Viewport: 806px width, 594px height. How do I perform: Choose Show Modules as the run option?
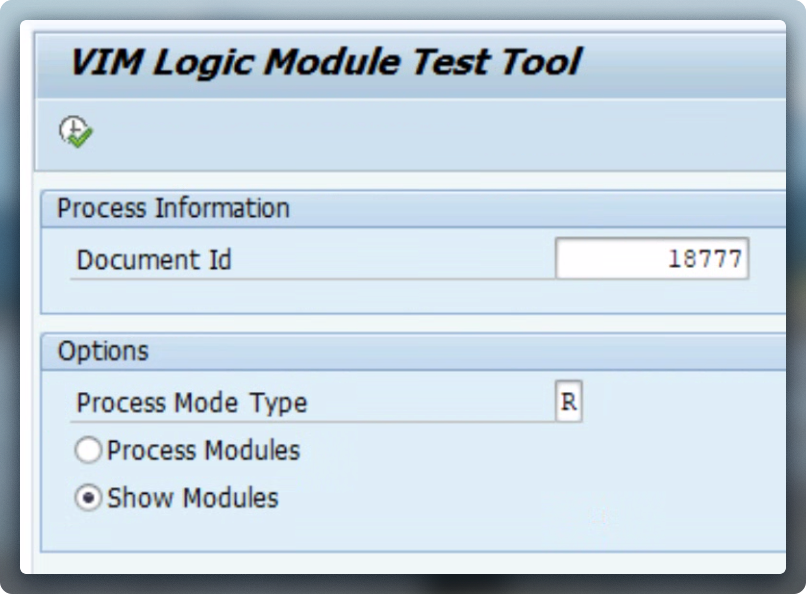[88, 498]
